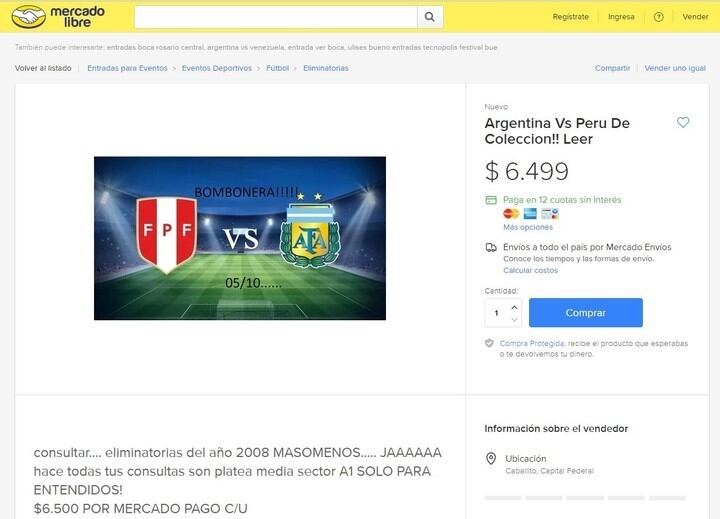Open the Peru vs Argentina product image
This screenshot has height=519, width=720.
240,238
